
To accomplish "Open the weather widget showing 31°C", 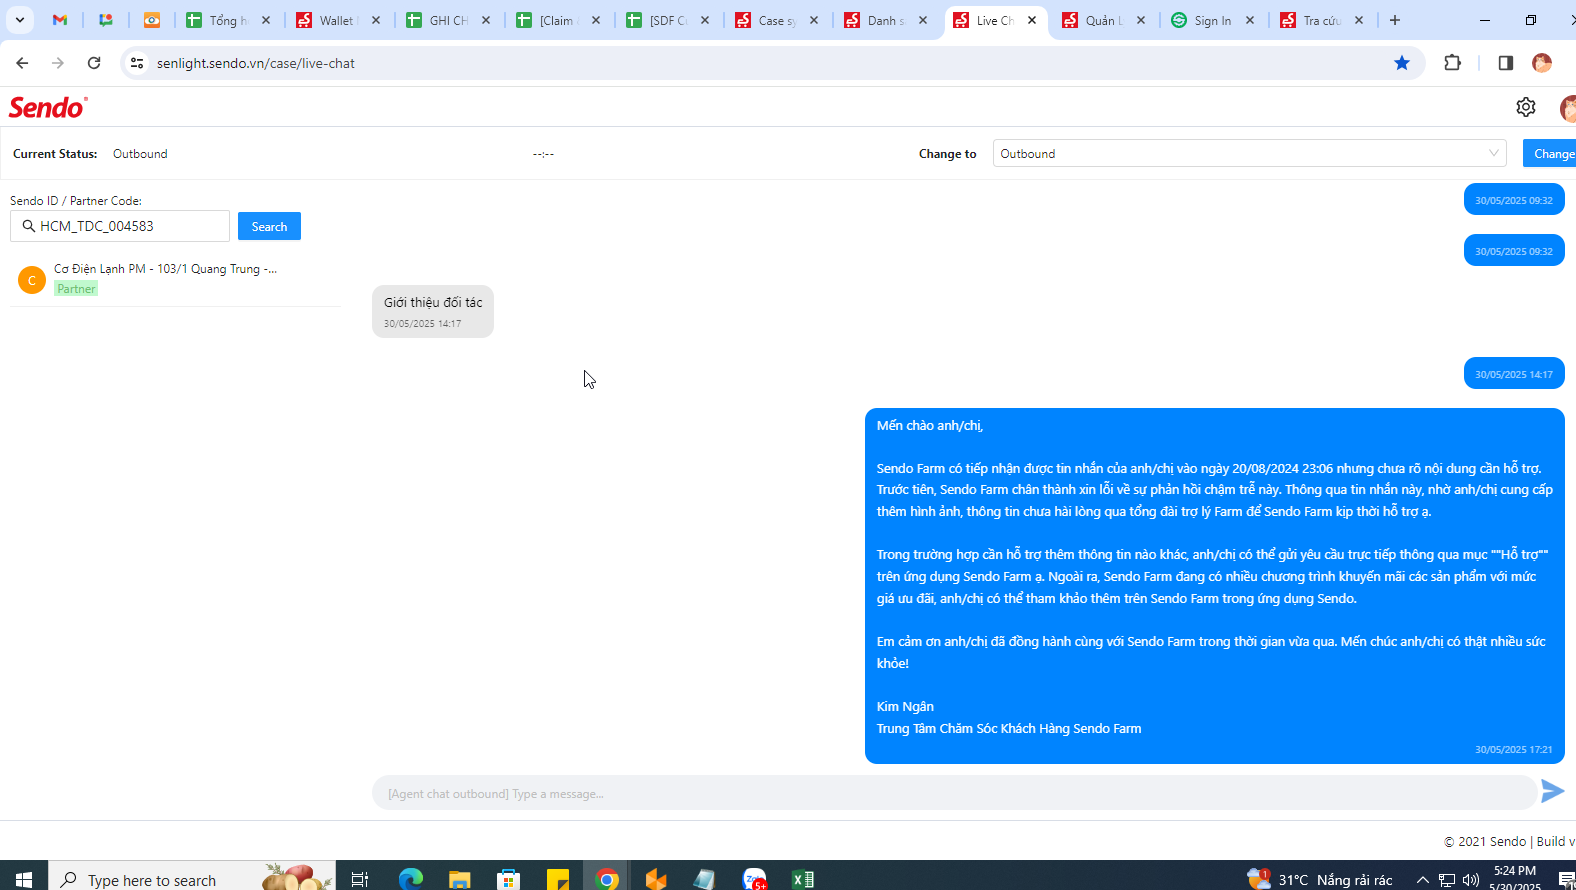I will (1320, 879).
